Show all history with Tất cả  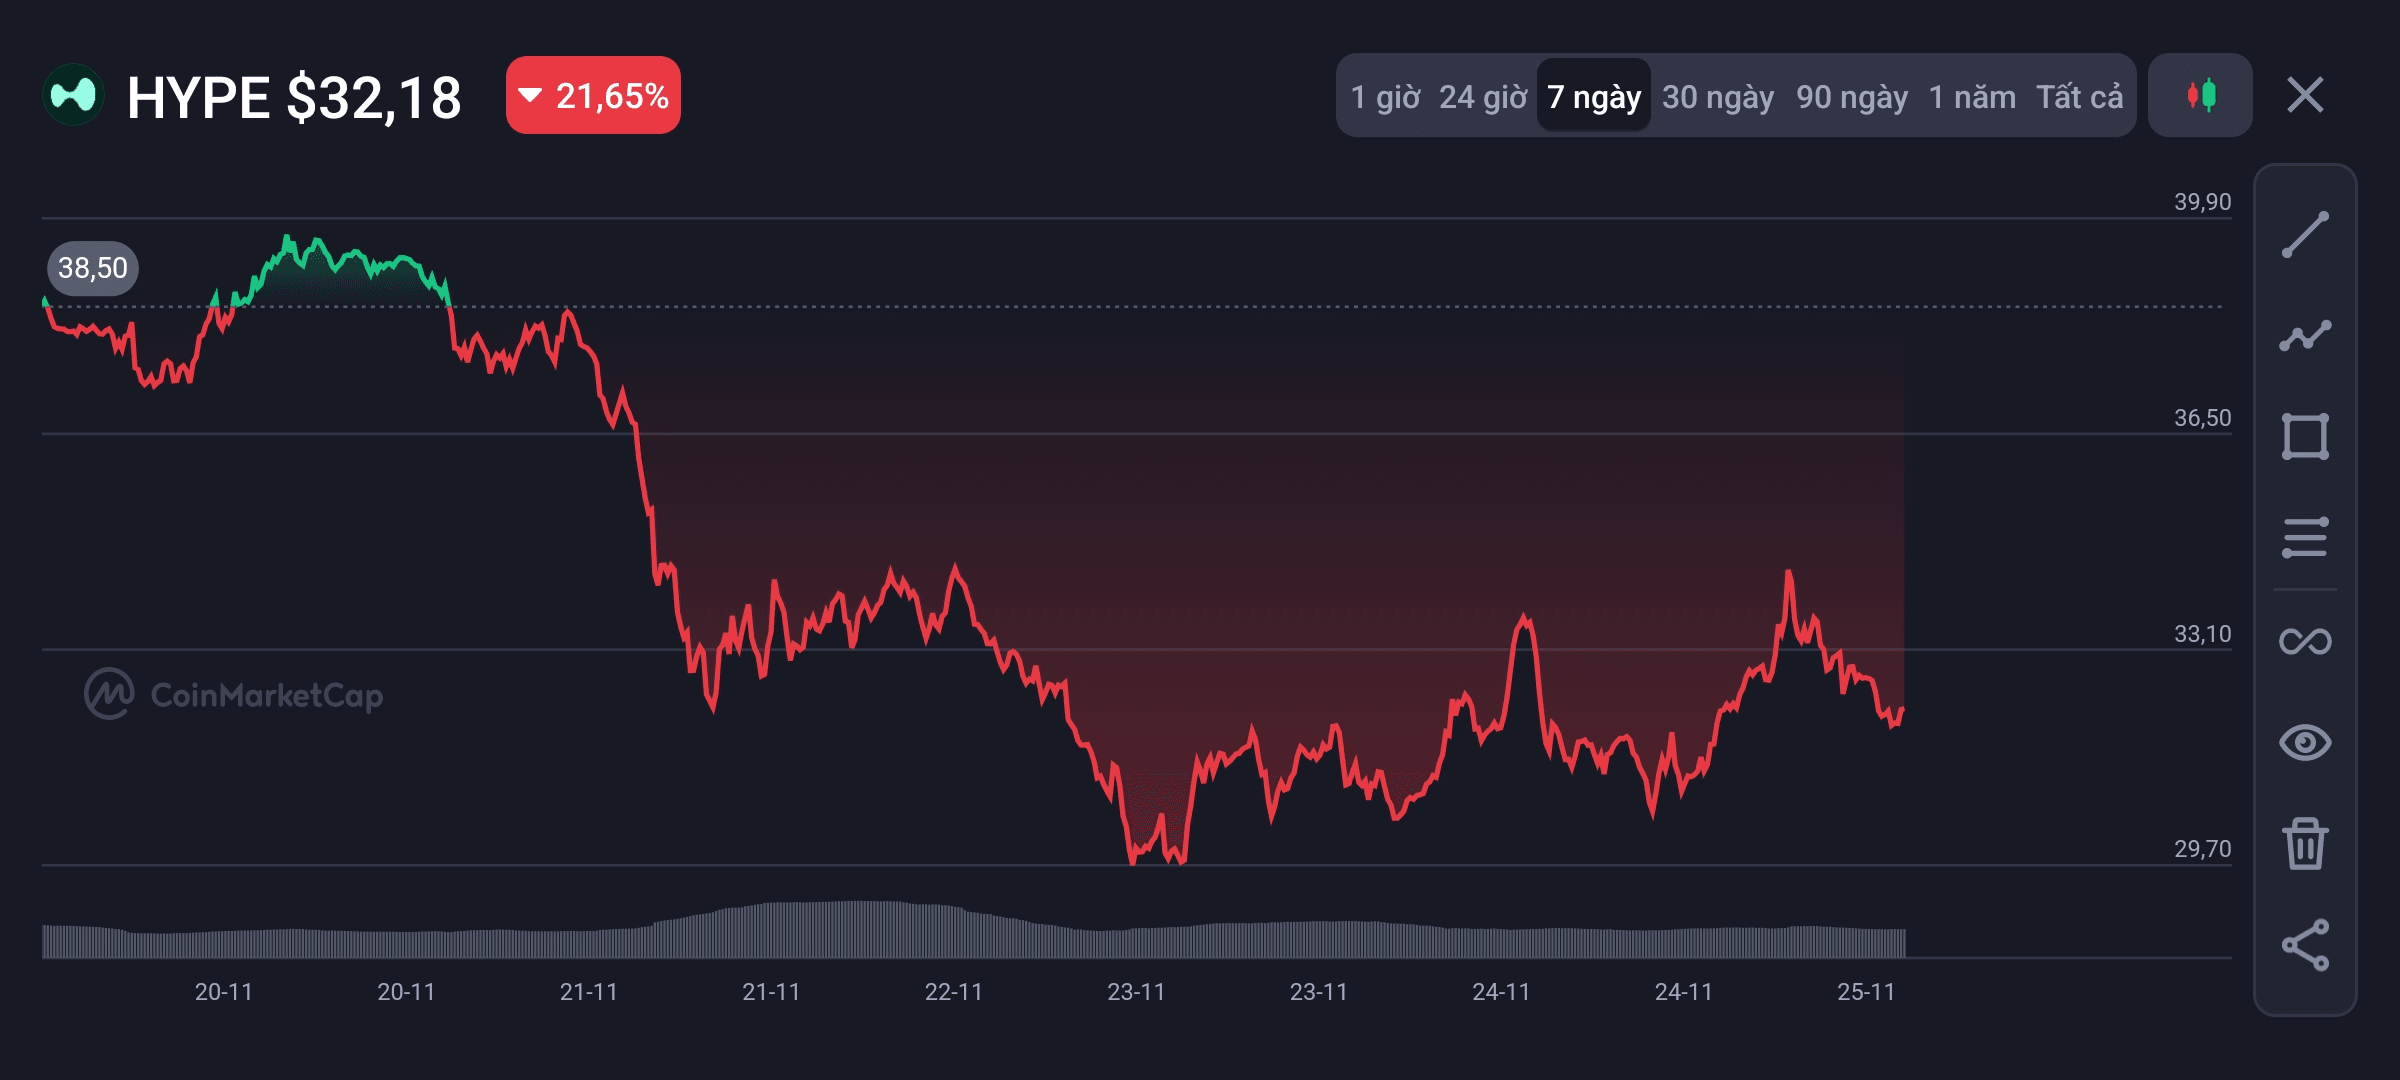(2080, 97)
